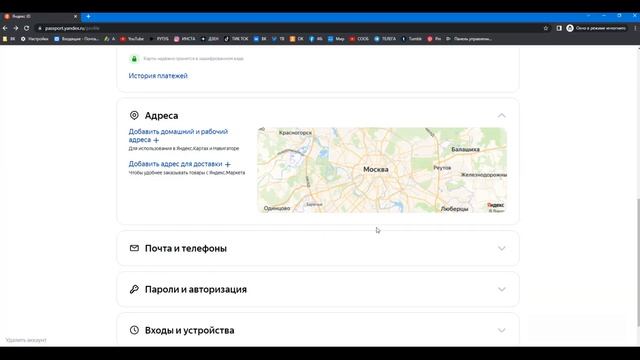This screenshot has height=360, width=640.
Task: Open the OK bookmark
Action: pyautogui.click(x=297, y=39)
